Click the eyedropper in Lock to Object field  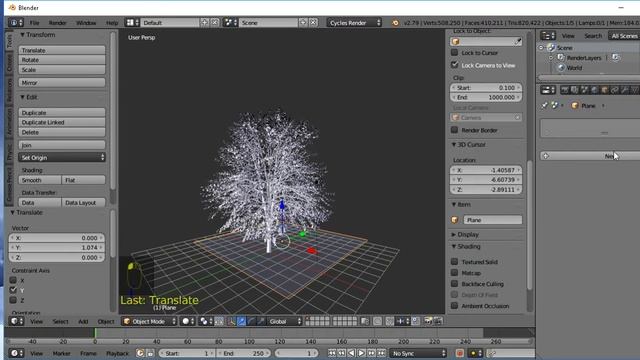coord(518,42)
